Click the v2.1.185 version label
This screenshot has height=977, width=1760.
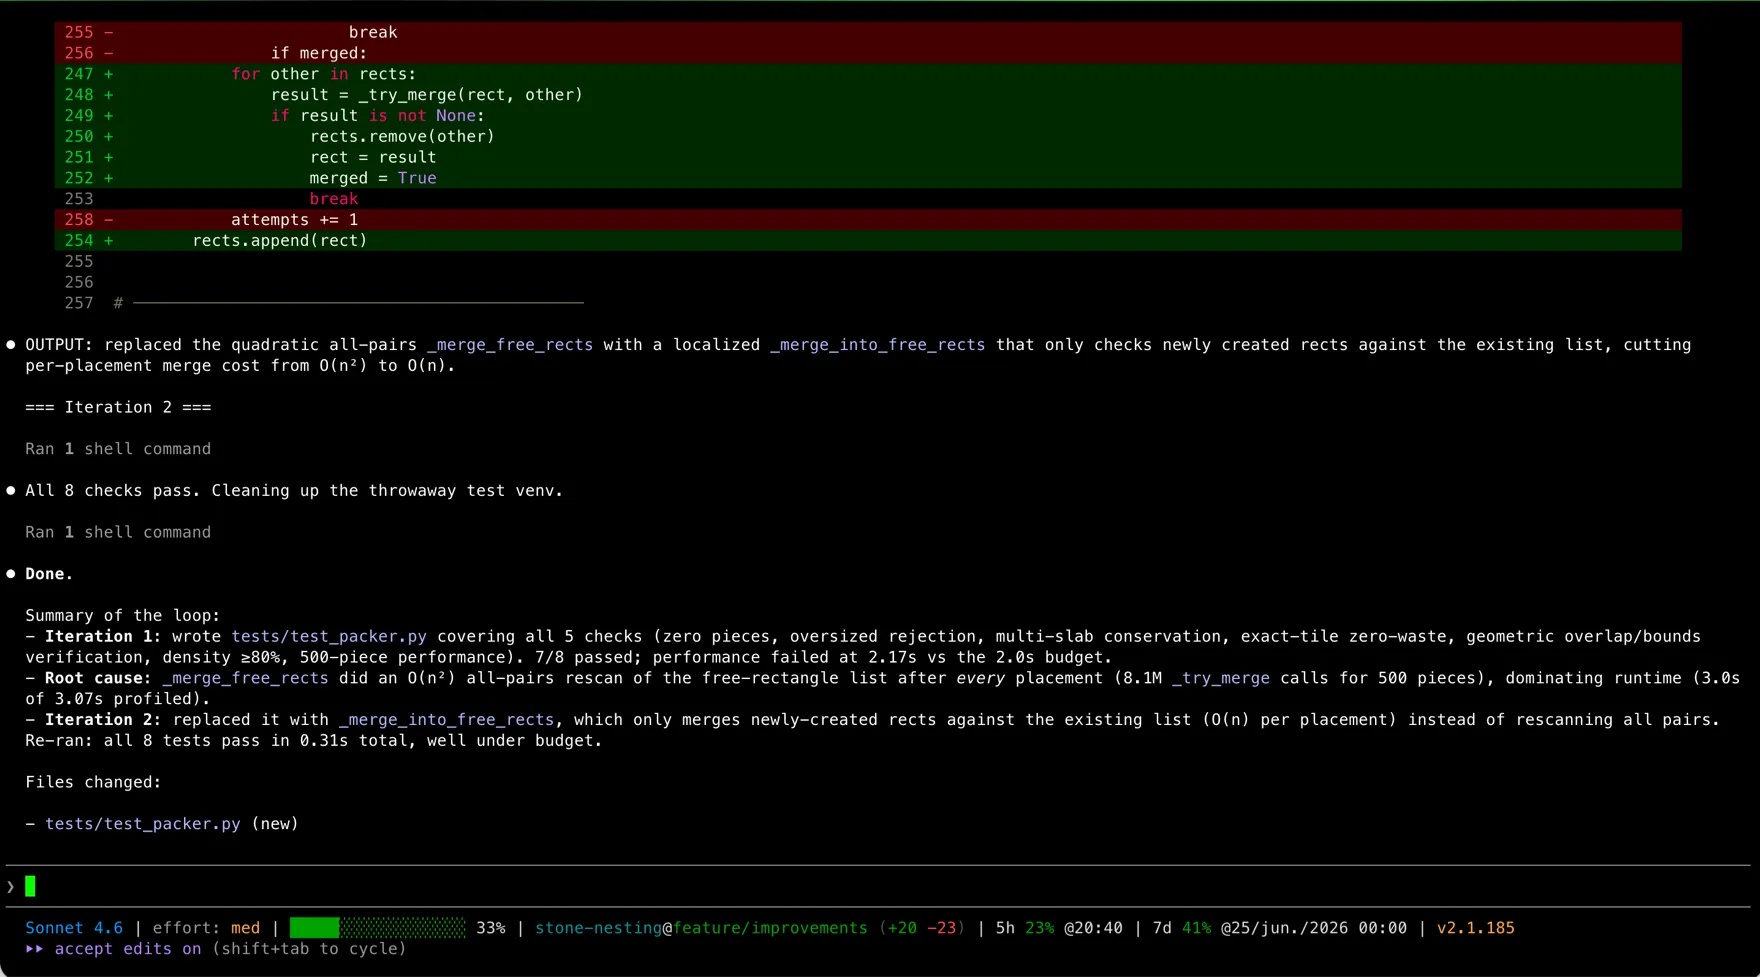1475,928
